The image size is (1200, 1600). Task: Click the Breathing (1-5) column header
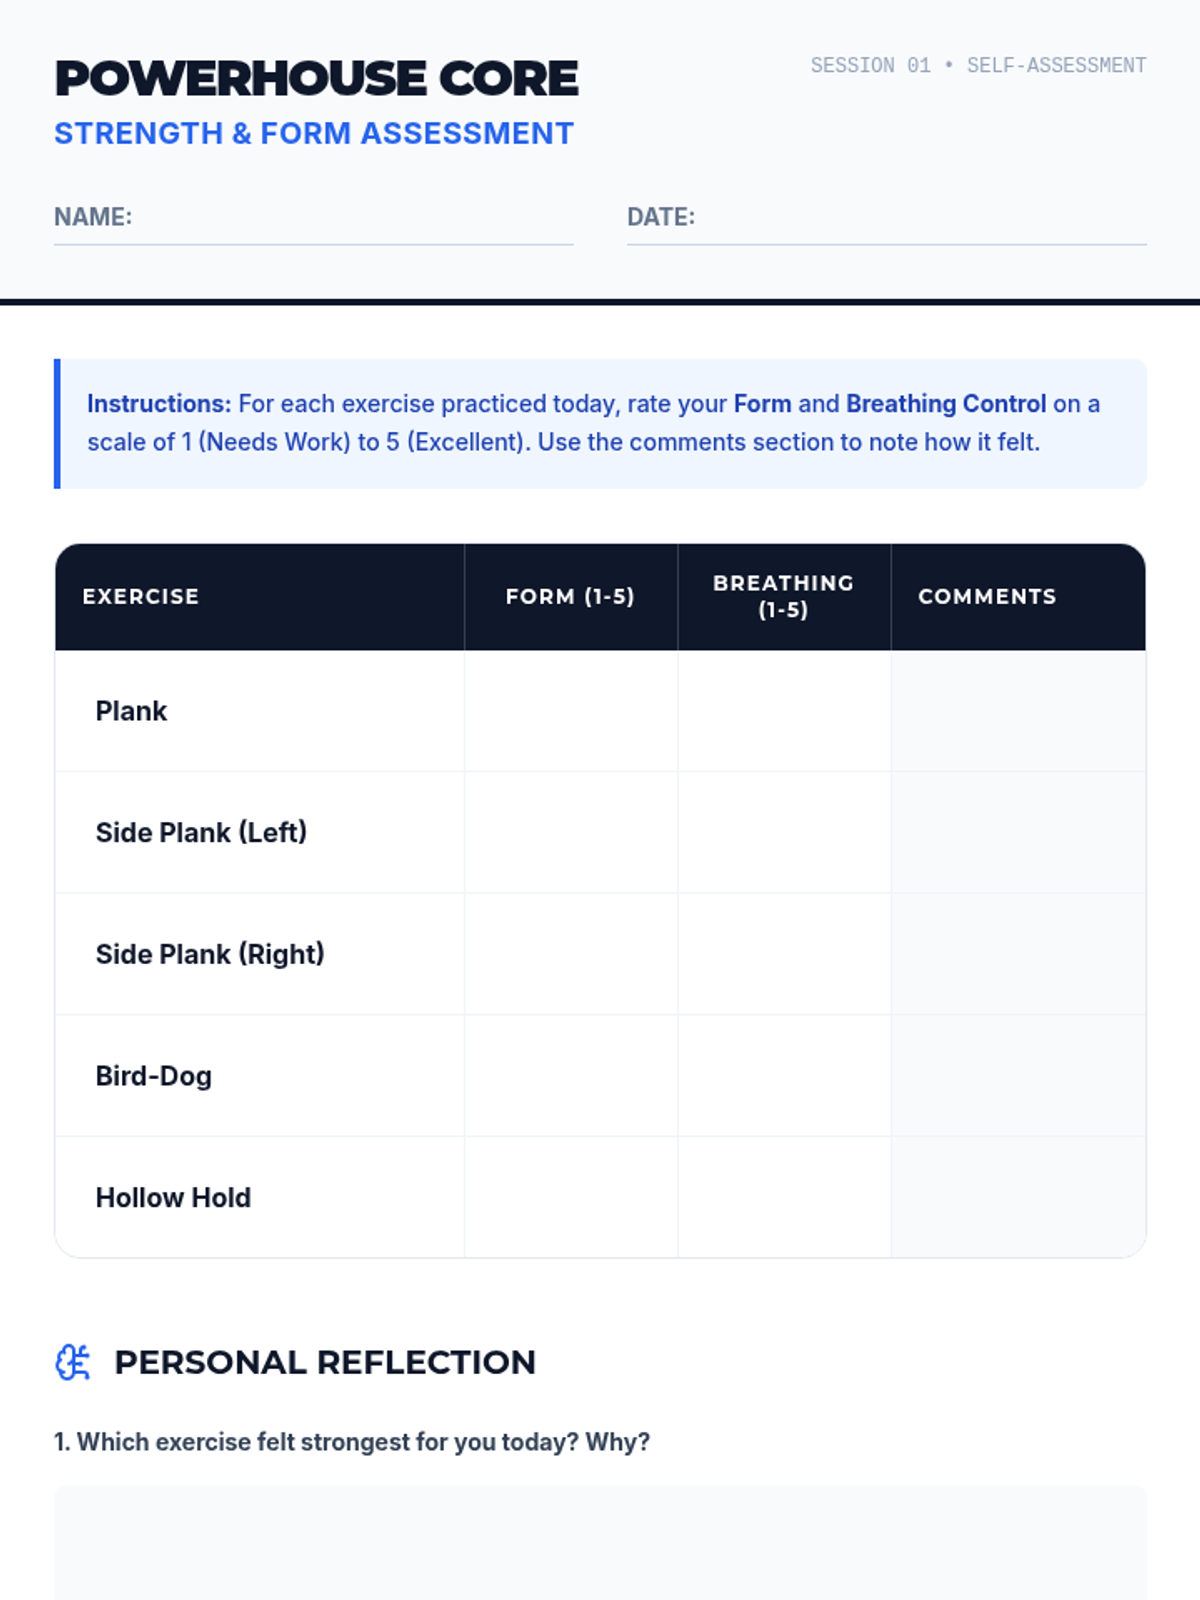(x=783, y=597)
